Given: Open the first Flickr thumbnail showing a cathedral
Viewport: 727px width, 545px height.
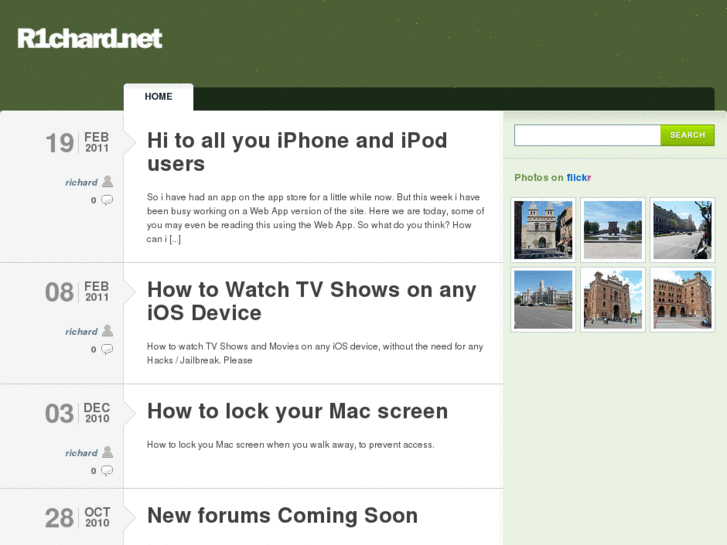Looking at the screenshot, I should [x=543, y=230].
